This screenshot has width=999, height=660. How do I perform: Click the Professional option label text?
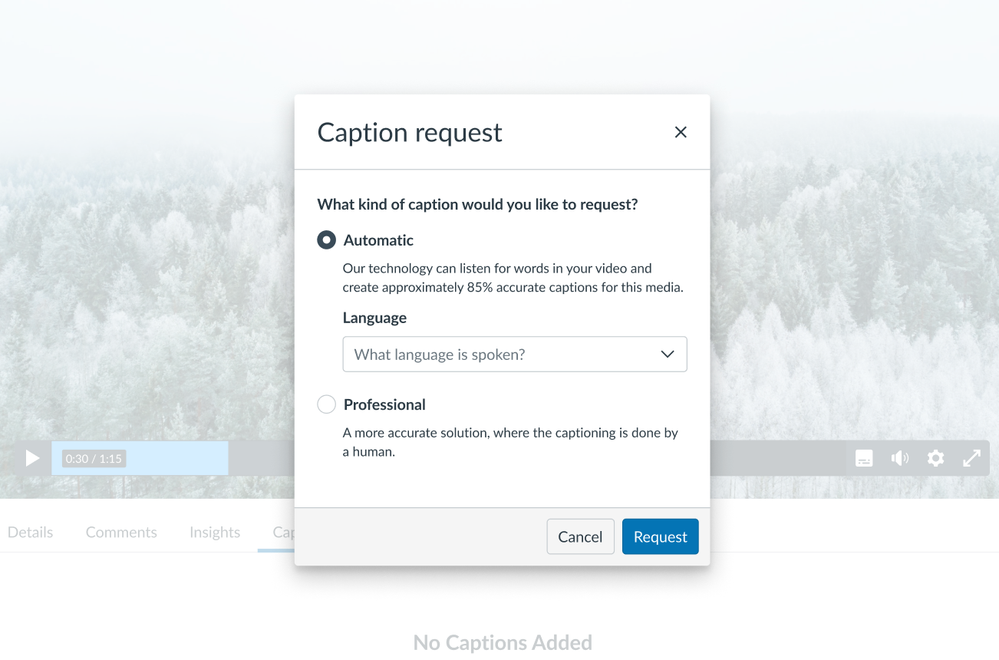point(384,404)
